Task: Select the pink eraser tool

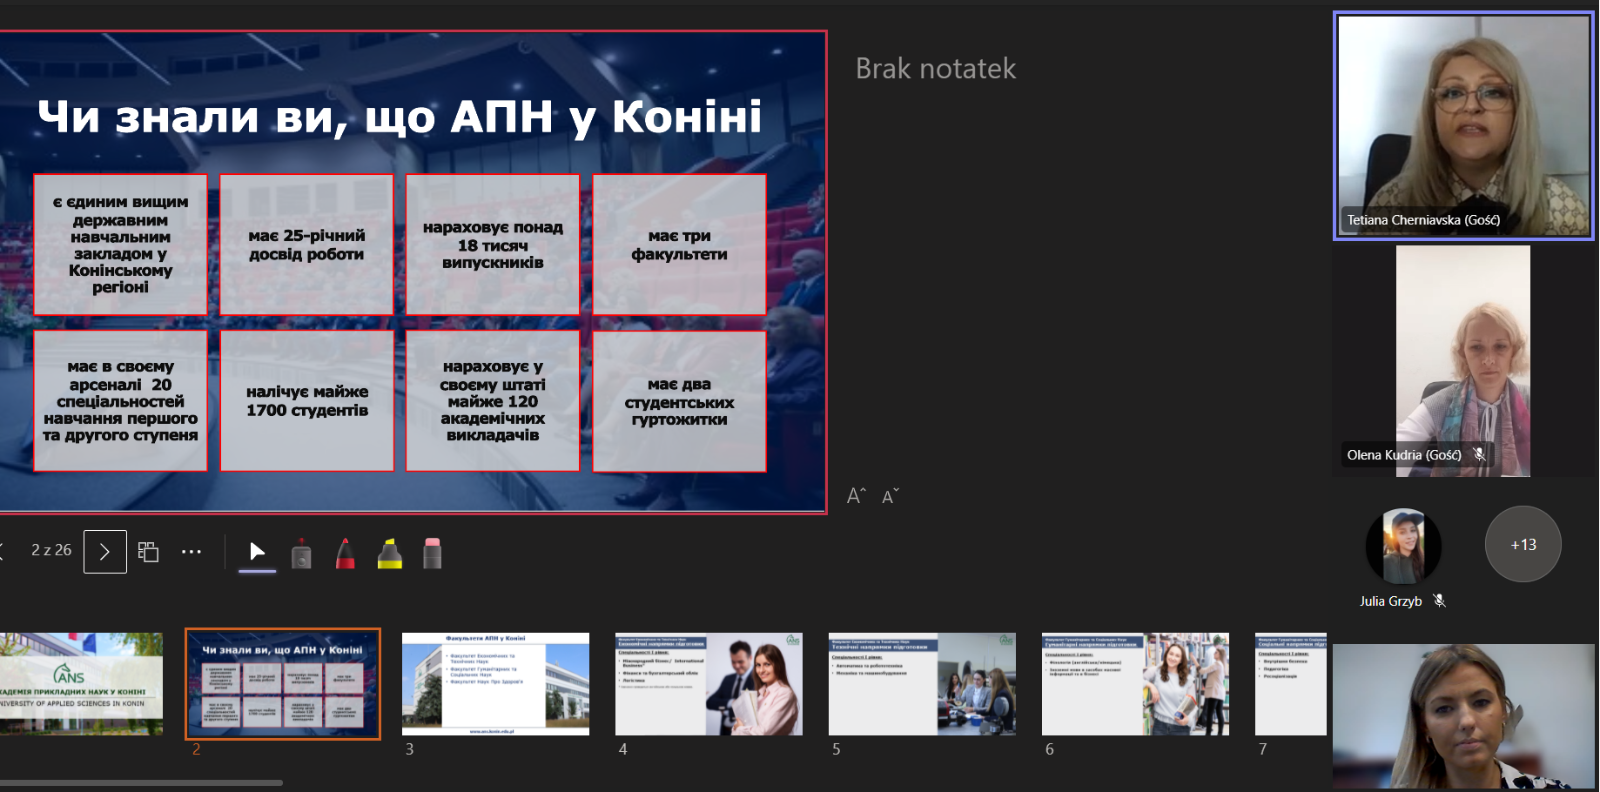Action: point(432,553)
